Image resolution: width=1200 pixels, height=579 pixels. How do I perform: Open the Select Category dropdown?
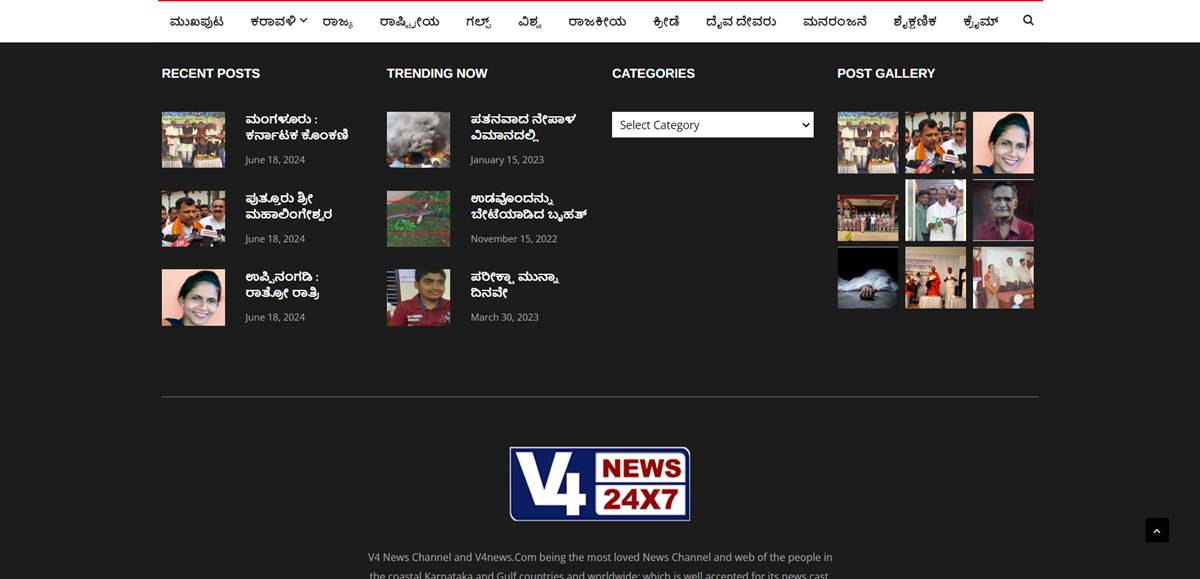[712, 125]
